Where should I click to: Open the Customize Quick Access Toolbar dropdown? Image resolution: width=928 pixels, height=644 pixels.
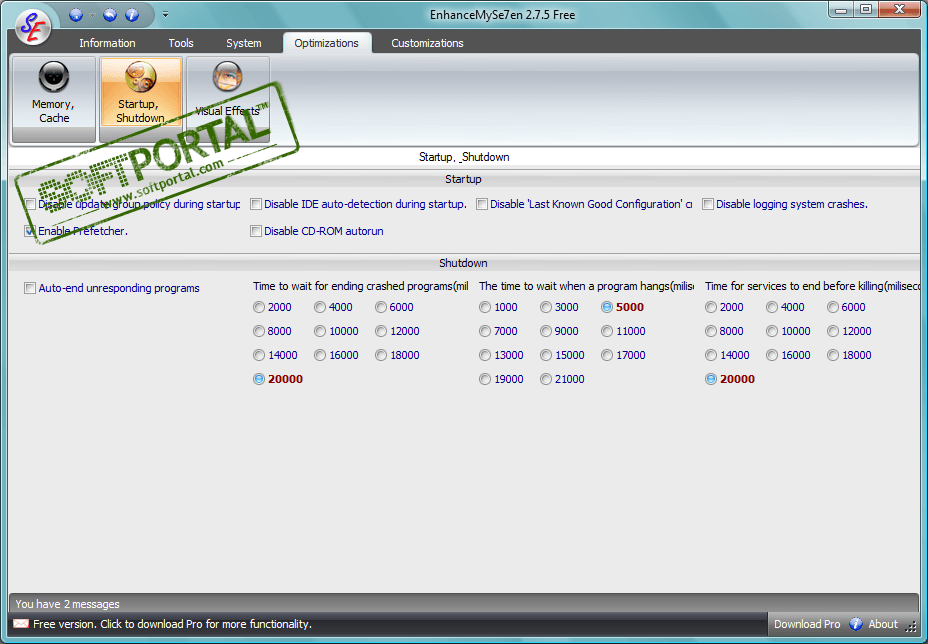[166, 15]
